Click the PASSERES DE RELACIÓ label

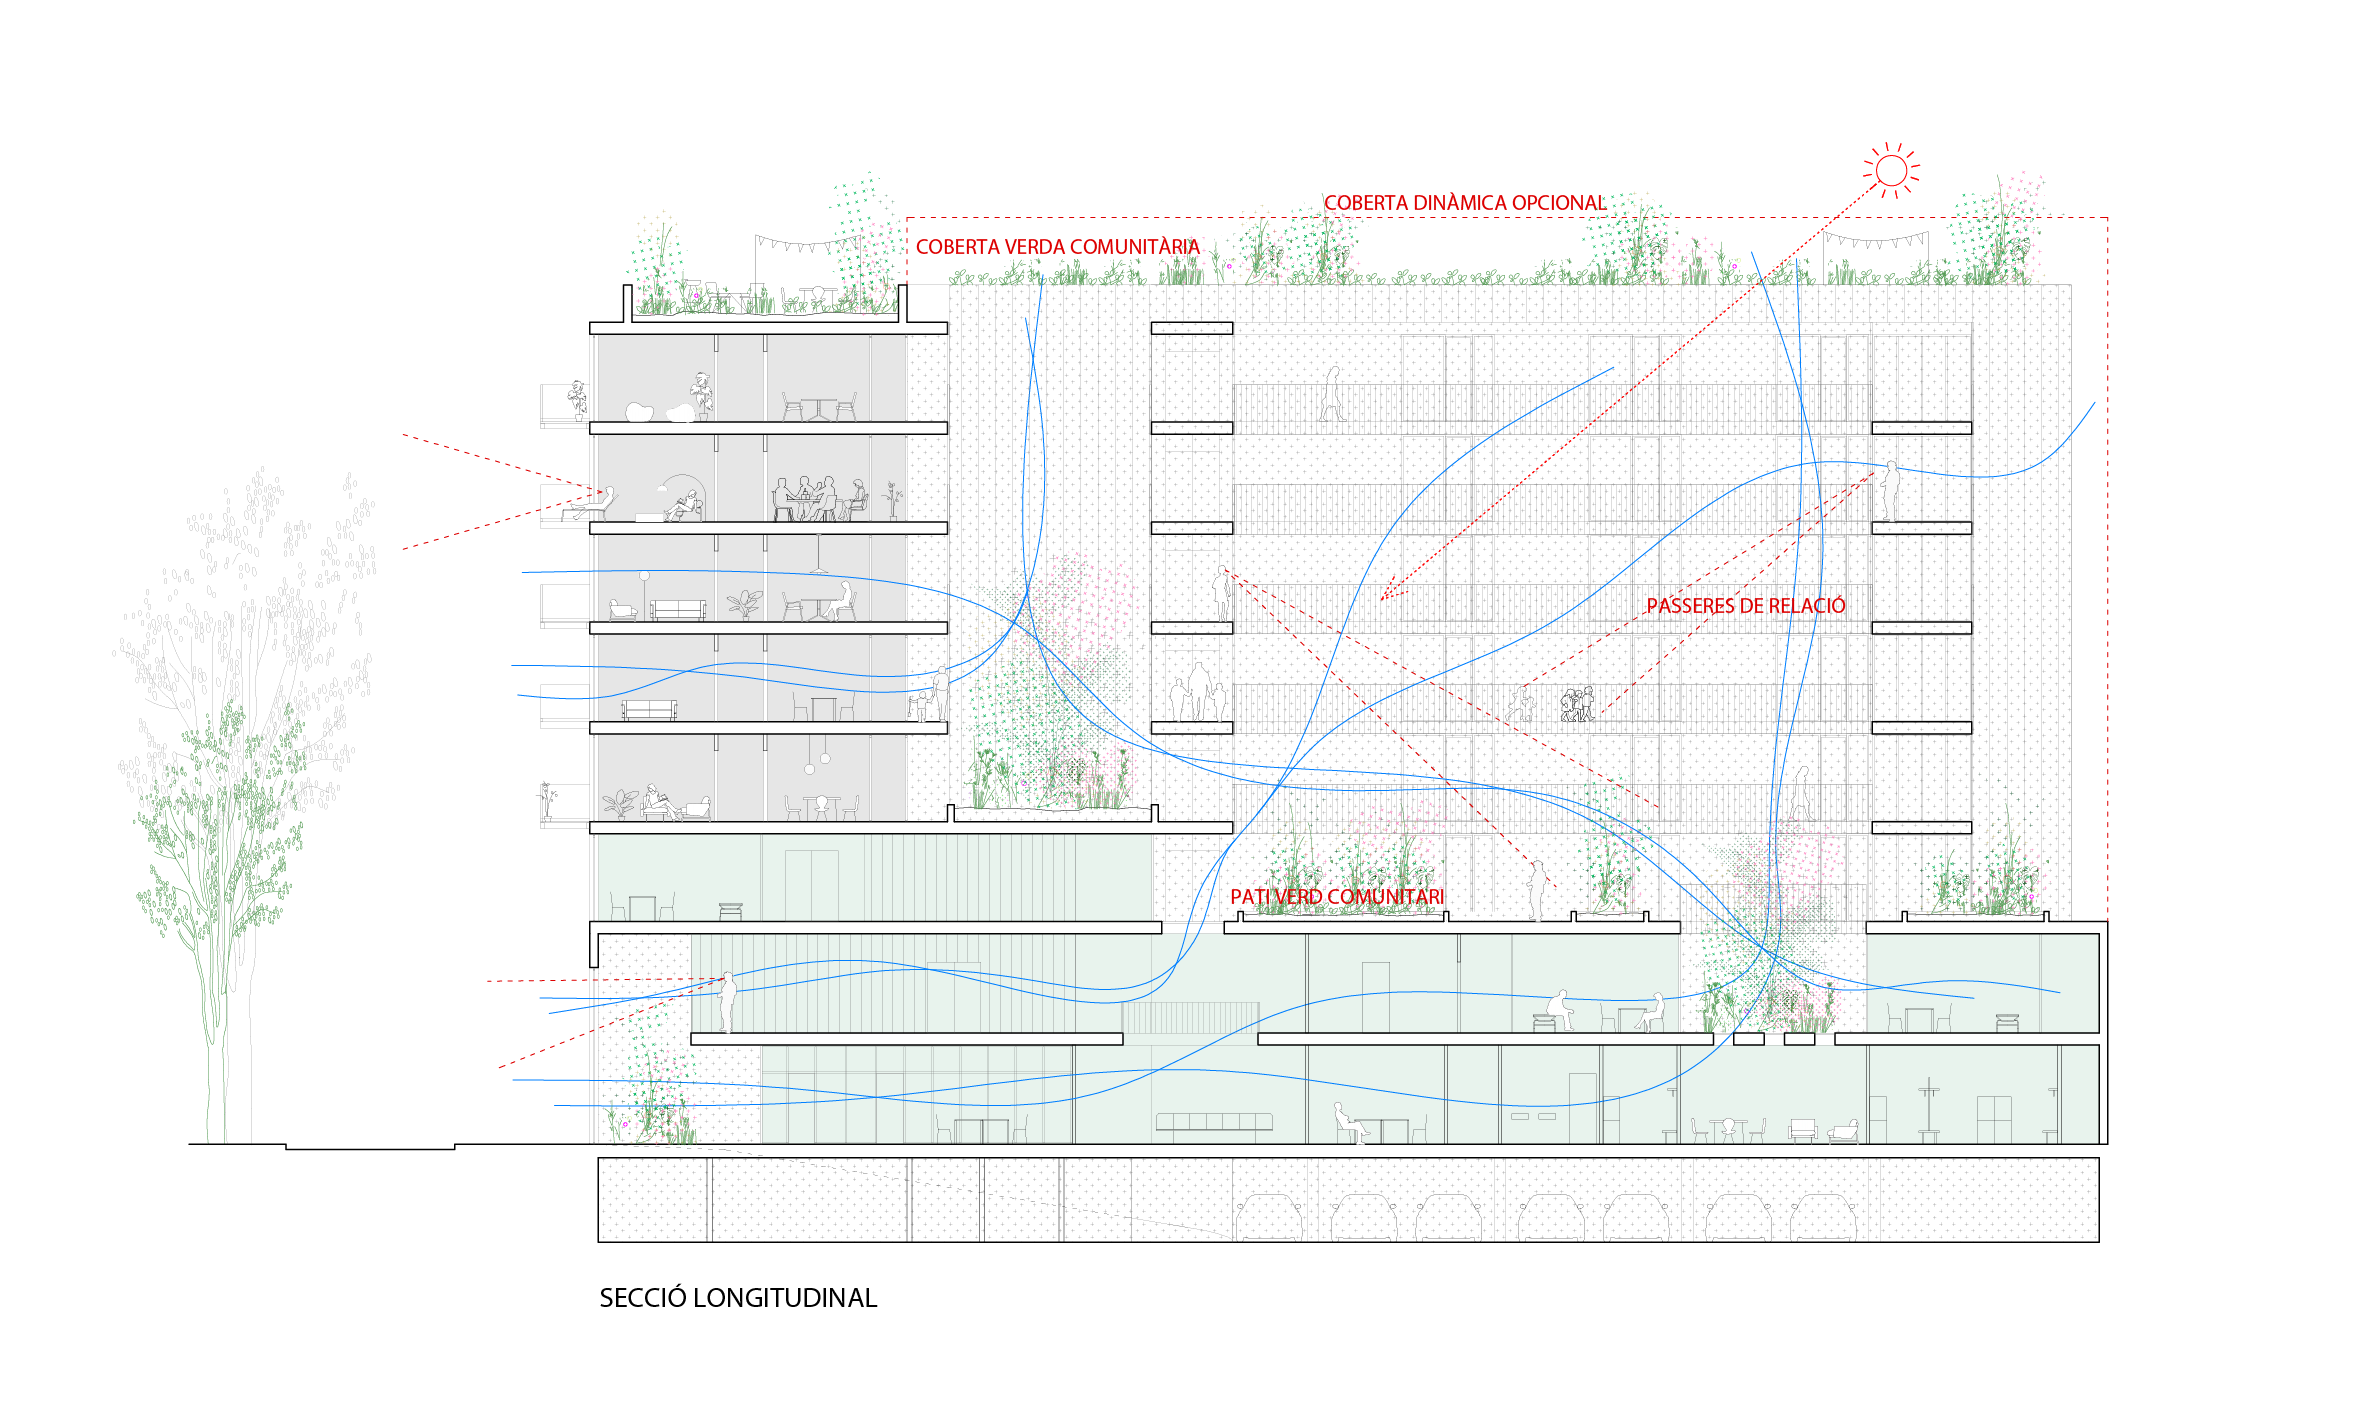point(1745,606)
